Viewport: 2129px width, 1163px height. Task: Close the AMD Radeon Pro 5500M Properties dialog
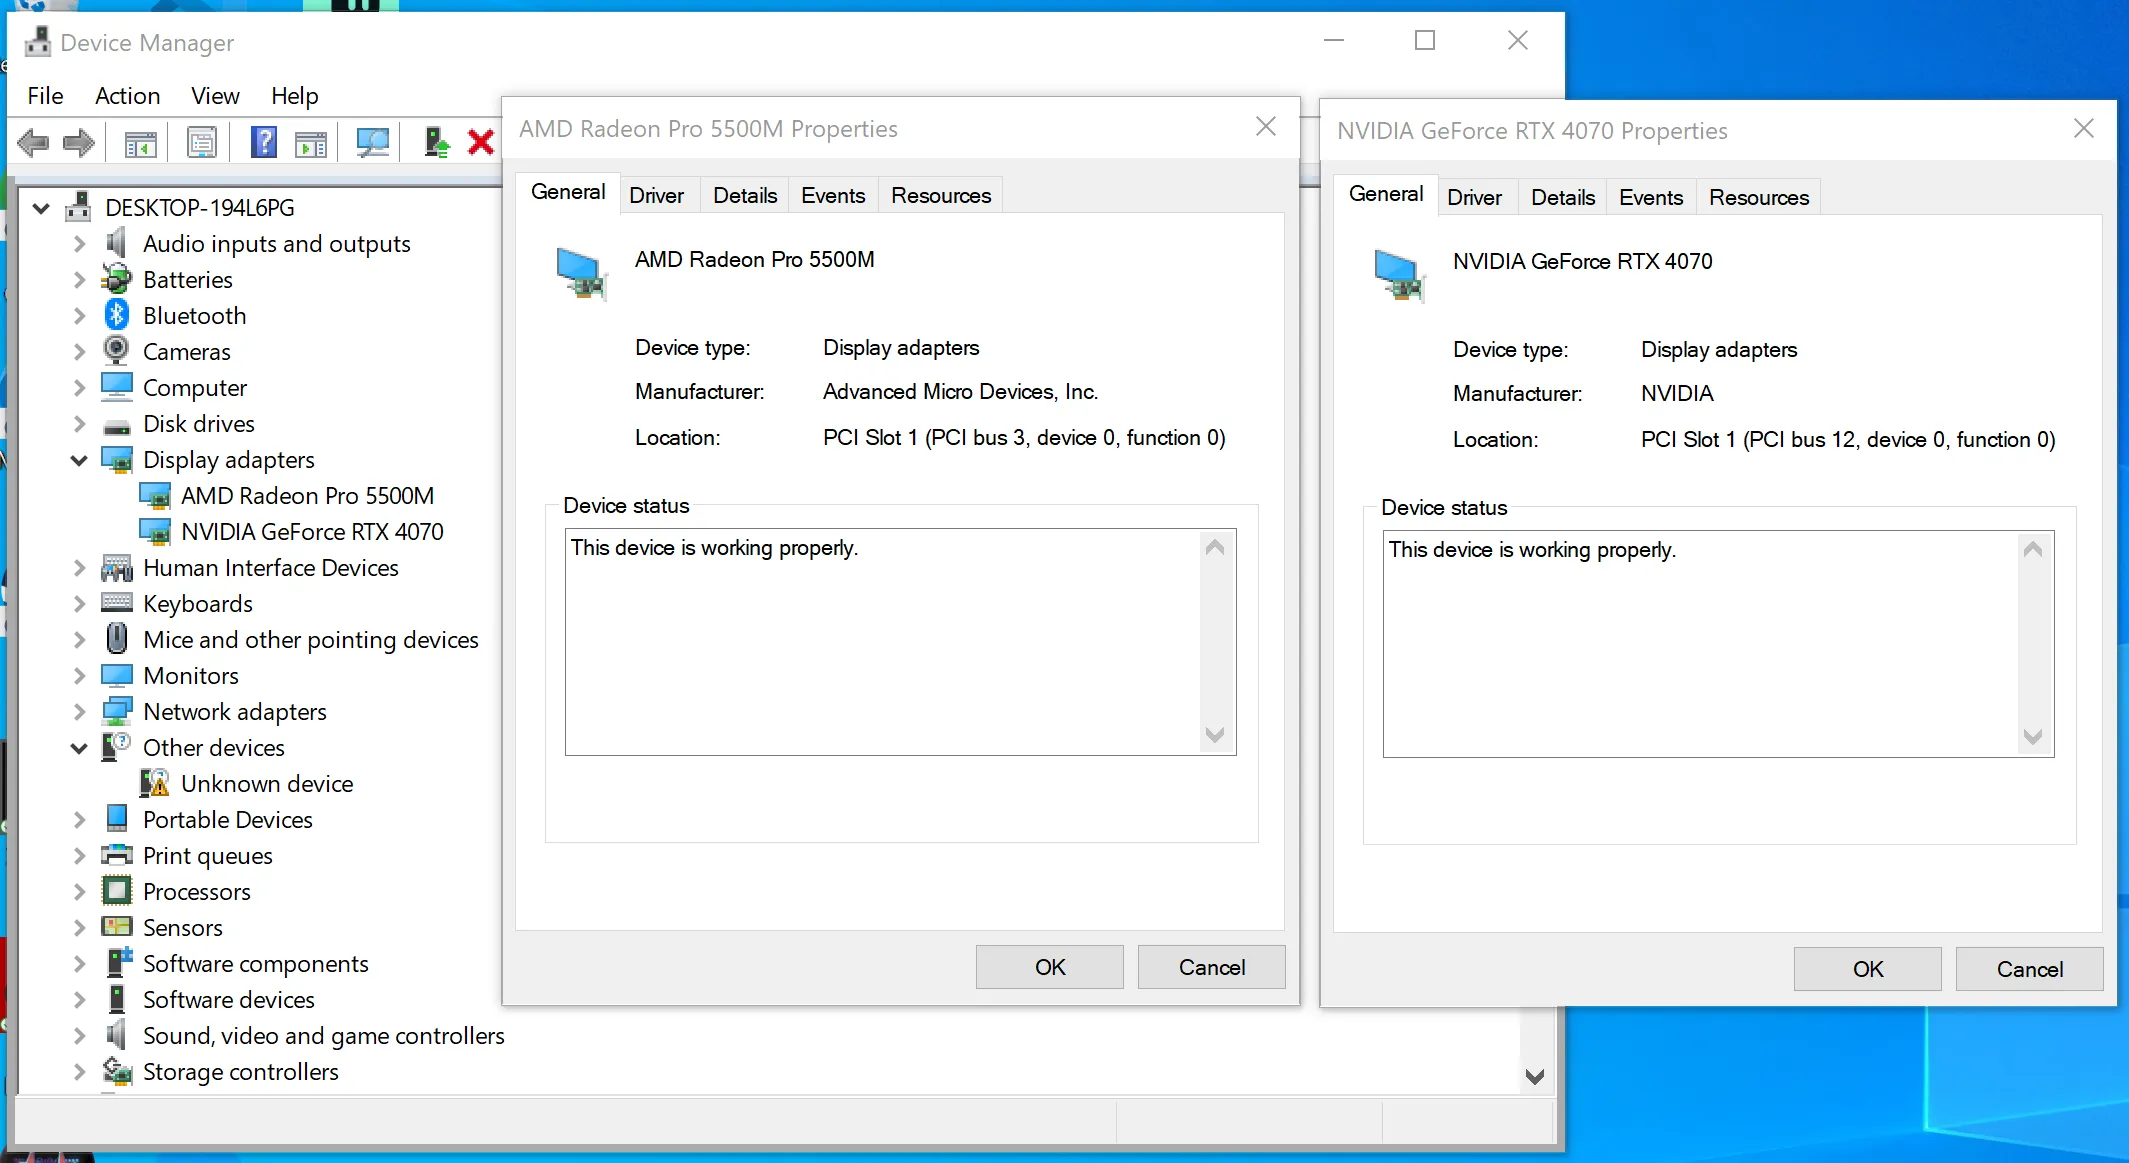pyautogui.click(x=1266, y=126)
